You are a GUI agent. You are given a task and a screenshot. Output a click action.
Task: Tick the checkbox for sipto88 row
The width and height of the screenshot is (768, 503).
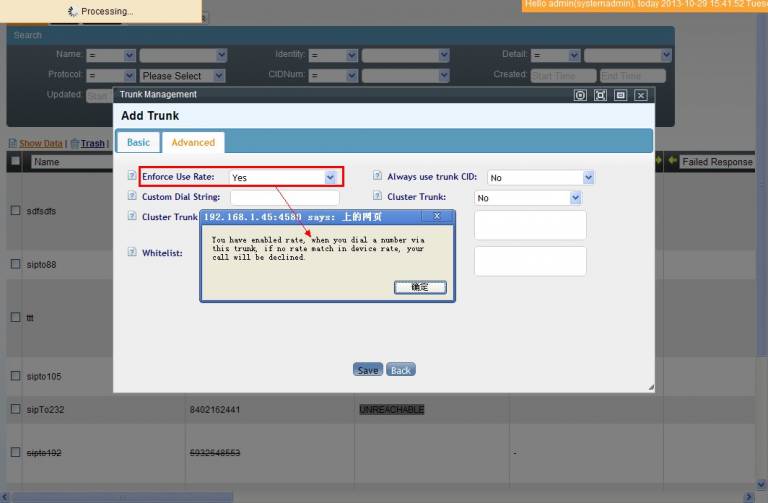15,264
